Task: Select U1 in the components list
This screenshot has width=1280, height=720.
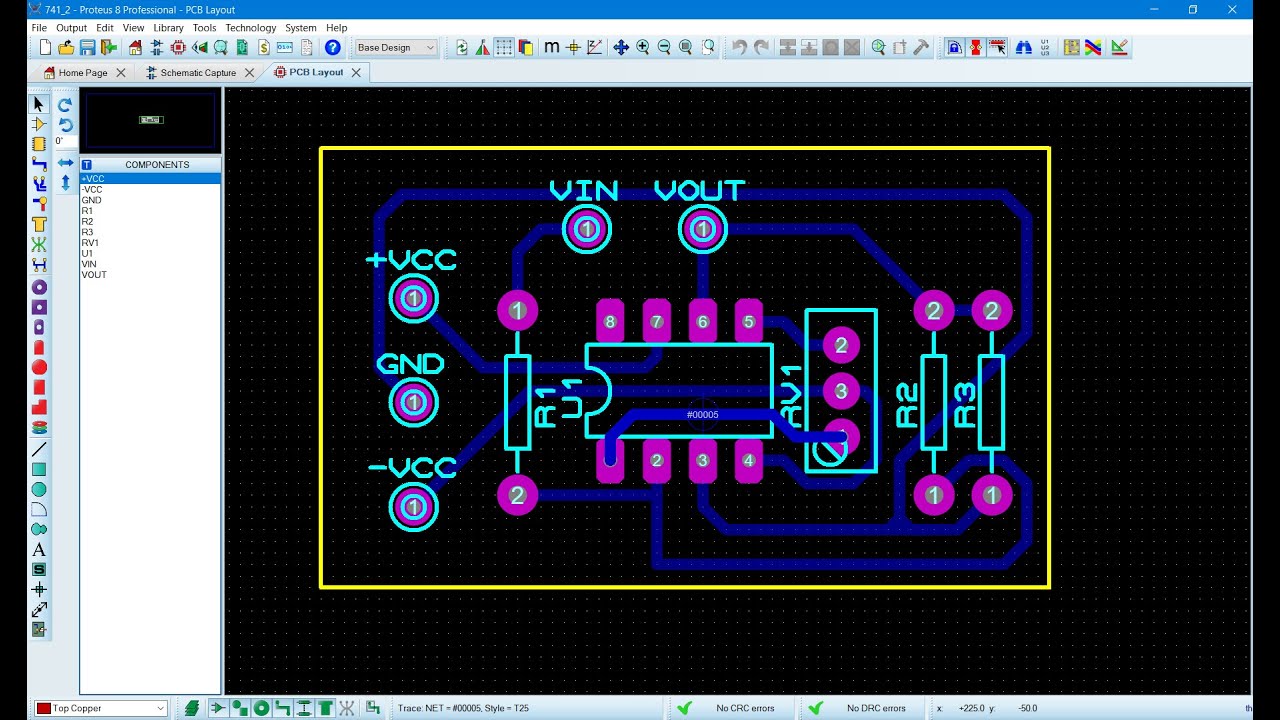Action: pyautogui.click(x=150, y=253)
